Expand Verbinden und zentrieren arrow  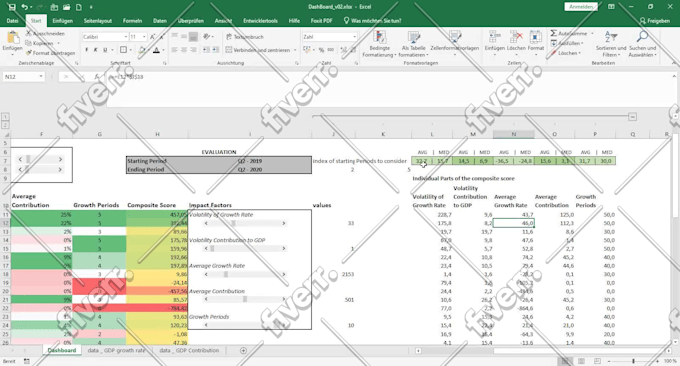point(295,50)
